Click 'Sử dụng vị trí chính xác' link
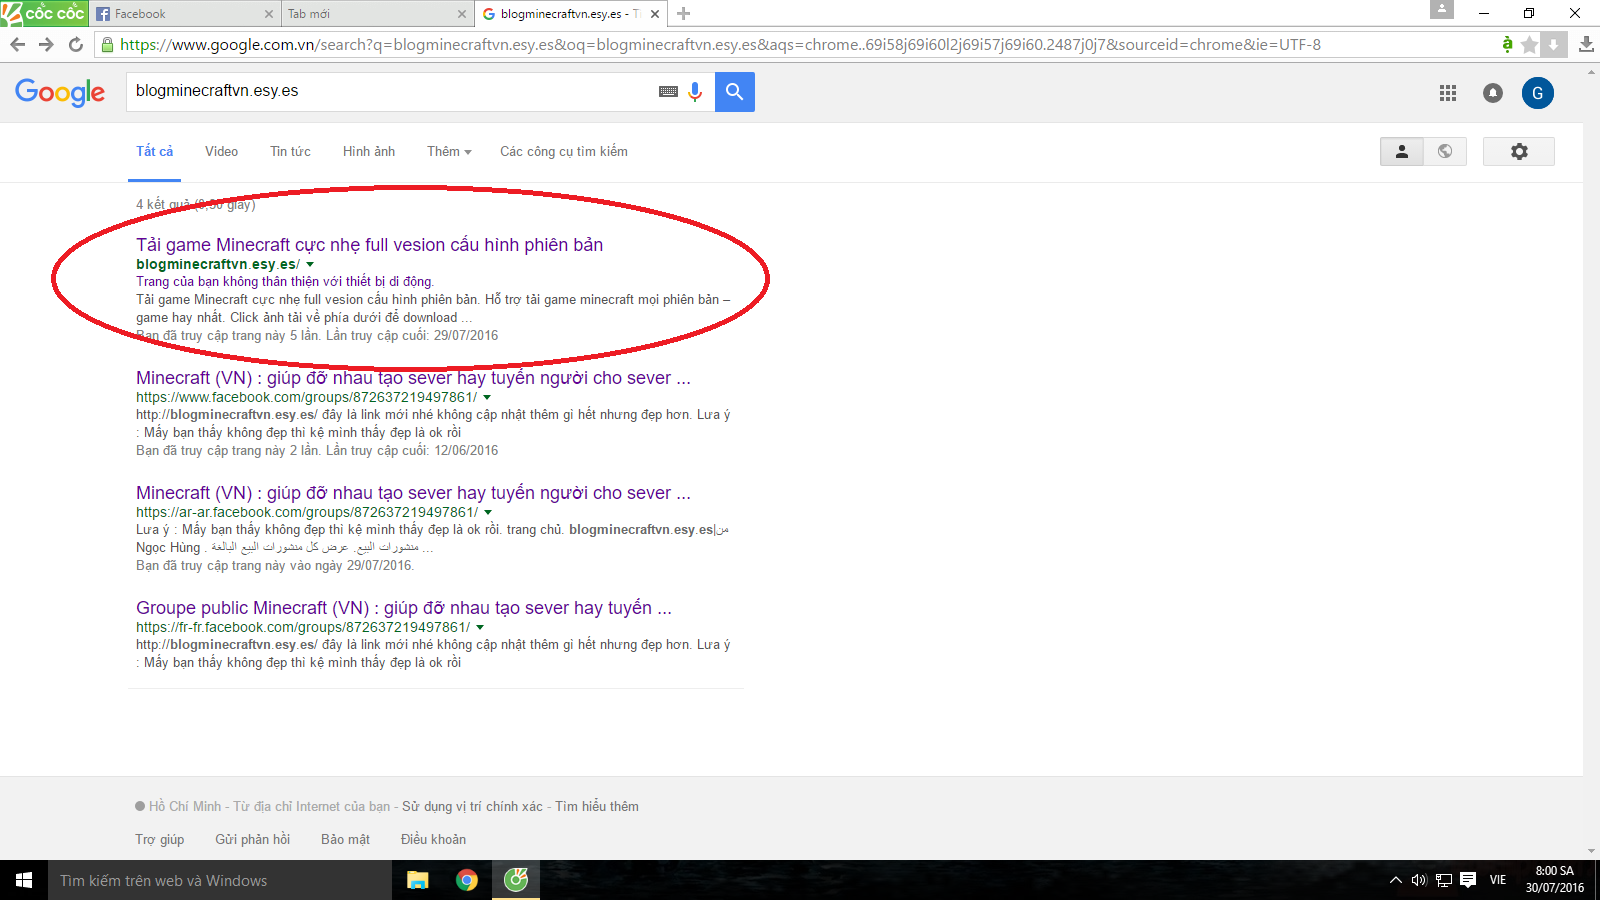Screen dimensions: 1600x900 click(x=472, y=806)
